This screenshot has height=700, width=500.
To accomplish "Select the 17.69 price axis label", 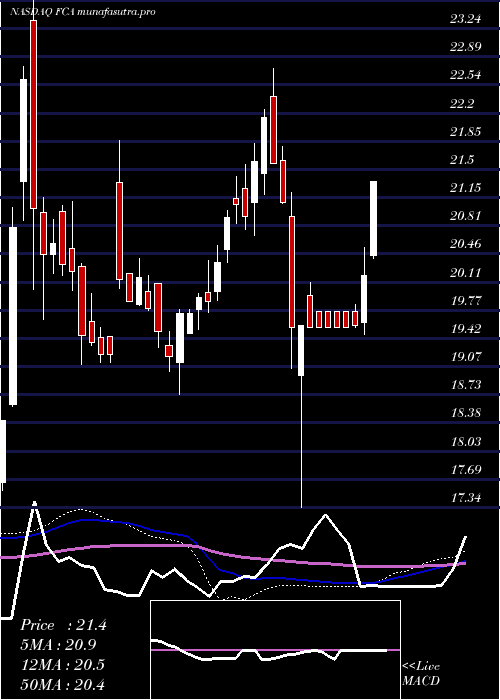I will 466,470.
